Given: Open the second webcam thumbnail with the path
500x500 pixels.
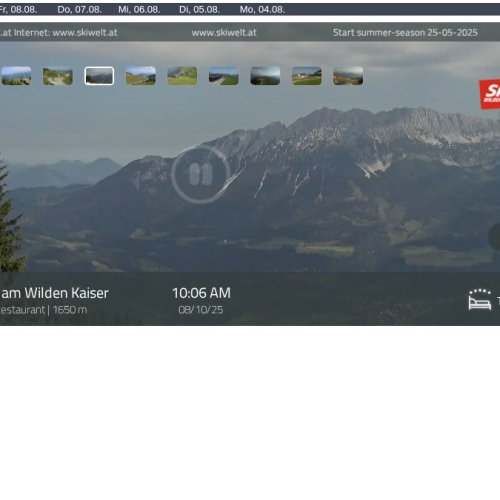Looking at the screenshot, I should (58, 76).
